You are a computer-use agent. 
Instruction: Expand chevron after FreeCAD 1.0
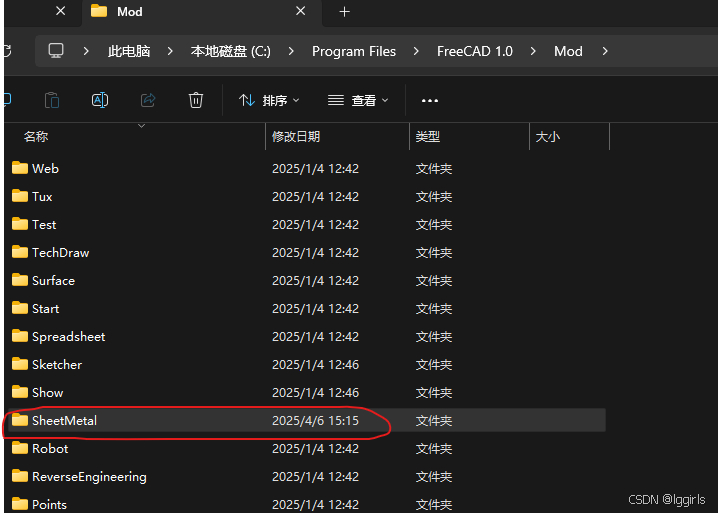(533, 51)
